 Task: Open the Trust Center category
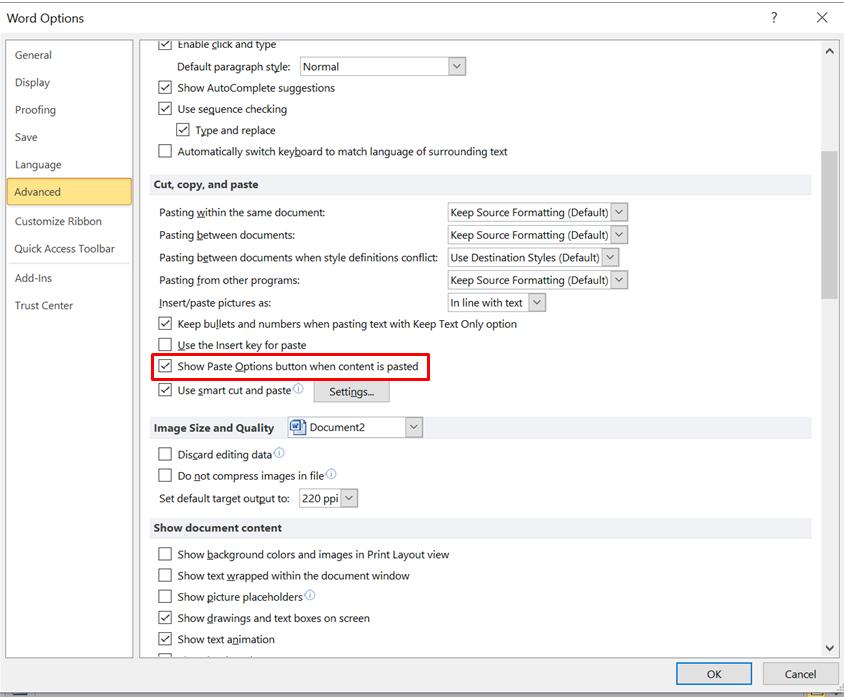click(69, 306)
